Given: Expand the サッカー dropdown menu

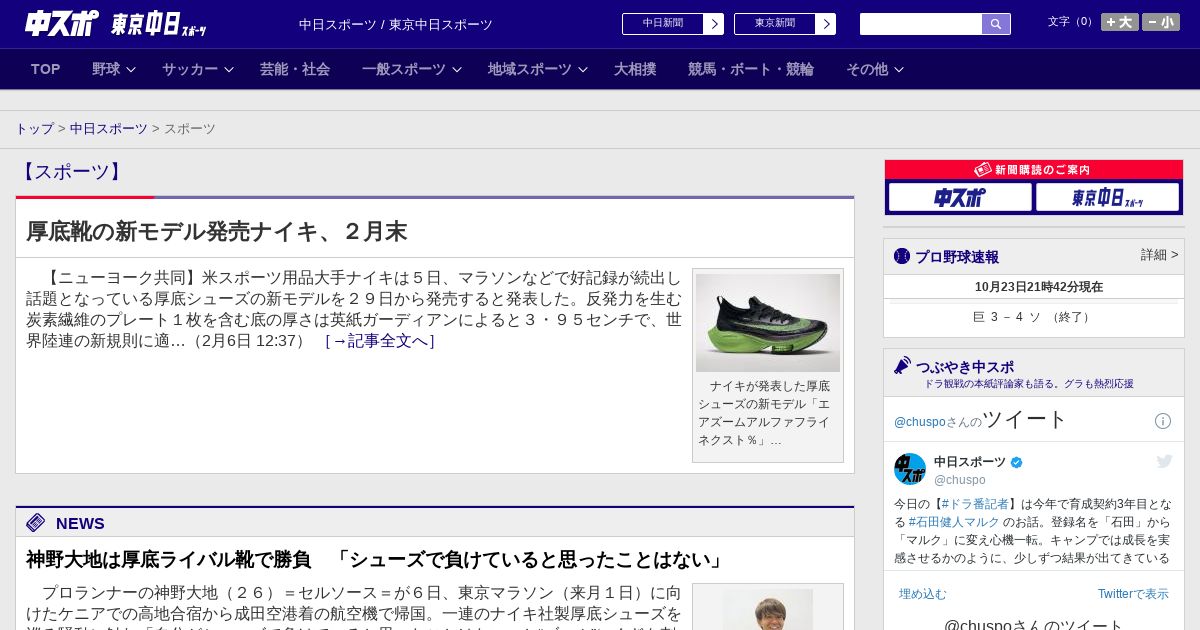Looking at the screenshot, I should point(197,69).
